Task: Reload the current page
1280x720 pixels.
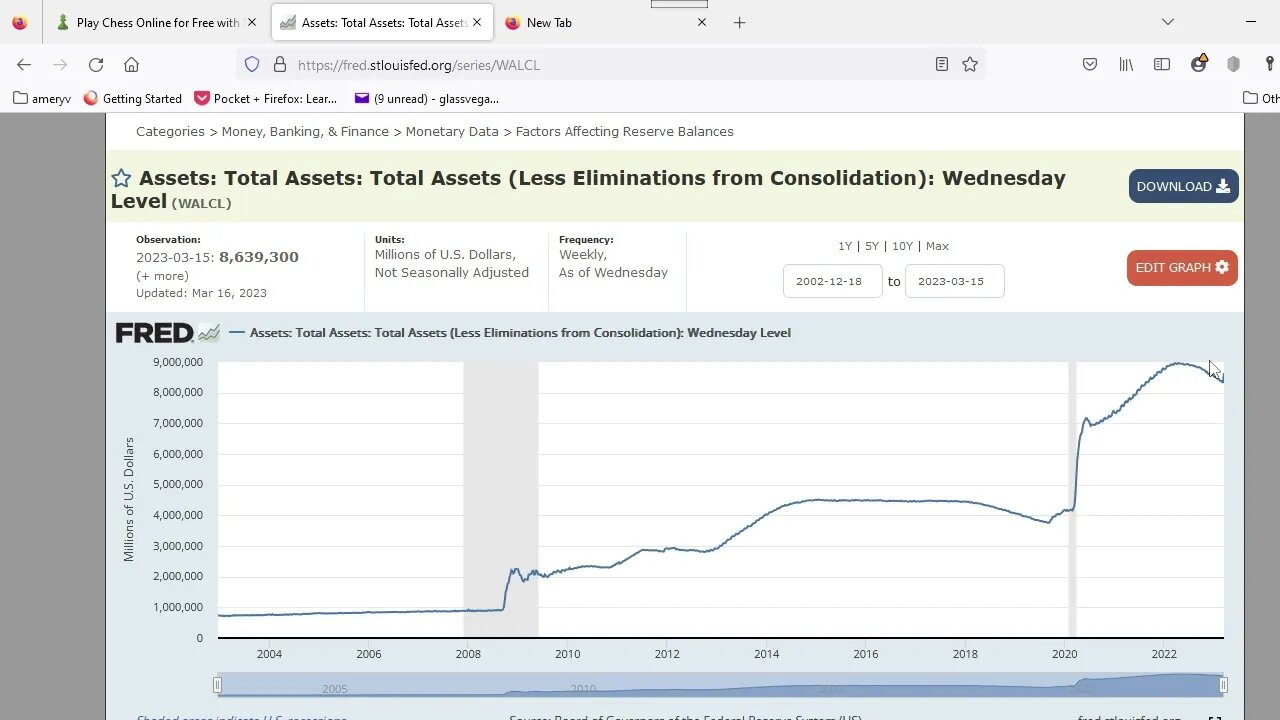Action: pyautogui.click(x=96, y=64)
